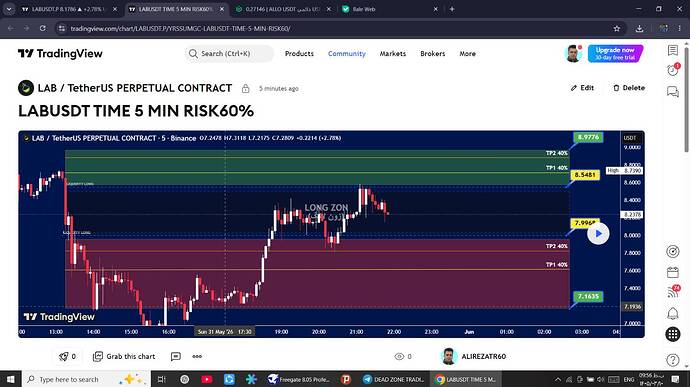
Task: Click the 7.1635 green price label
Action: [x=588, y=296]
